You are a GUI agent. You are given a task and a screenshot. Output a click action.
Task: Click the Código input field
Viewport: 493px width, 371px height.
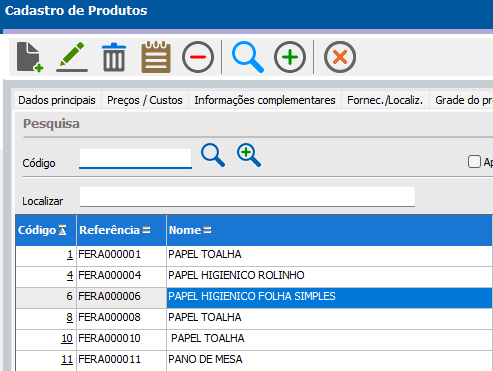135,158
